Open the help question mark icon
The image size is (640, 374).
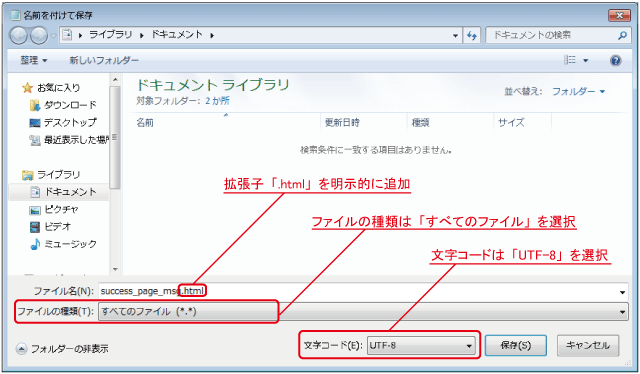point(616,61)
